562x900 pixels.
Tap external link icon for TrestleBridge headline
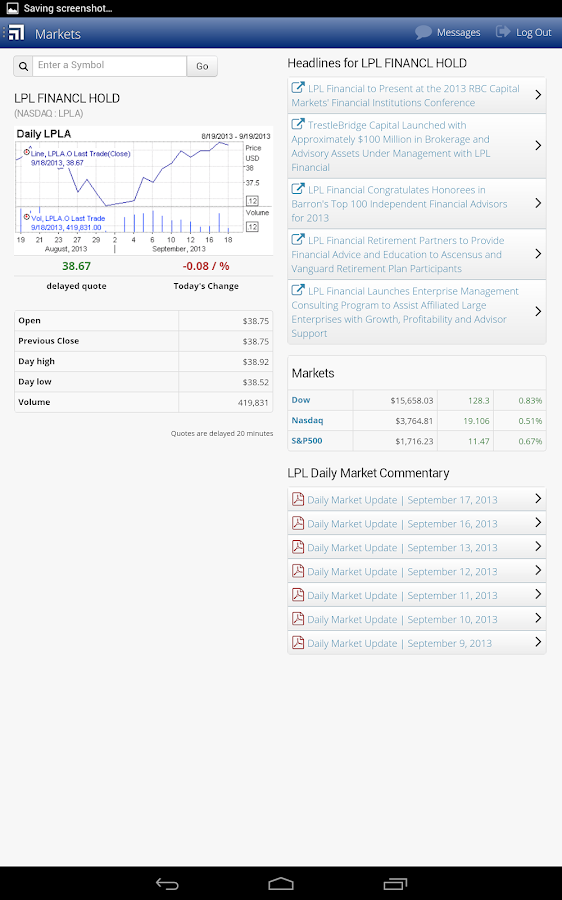[x=298, y=124]
